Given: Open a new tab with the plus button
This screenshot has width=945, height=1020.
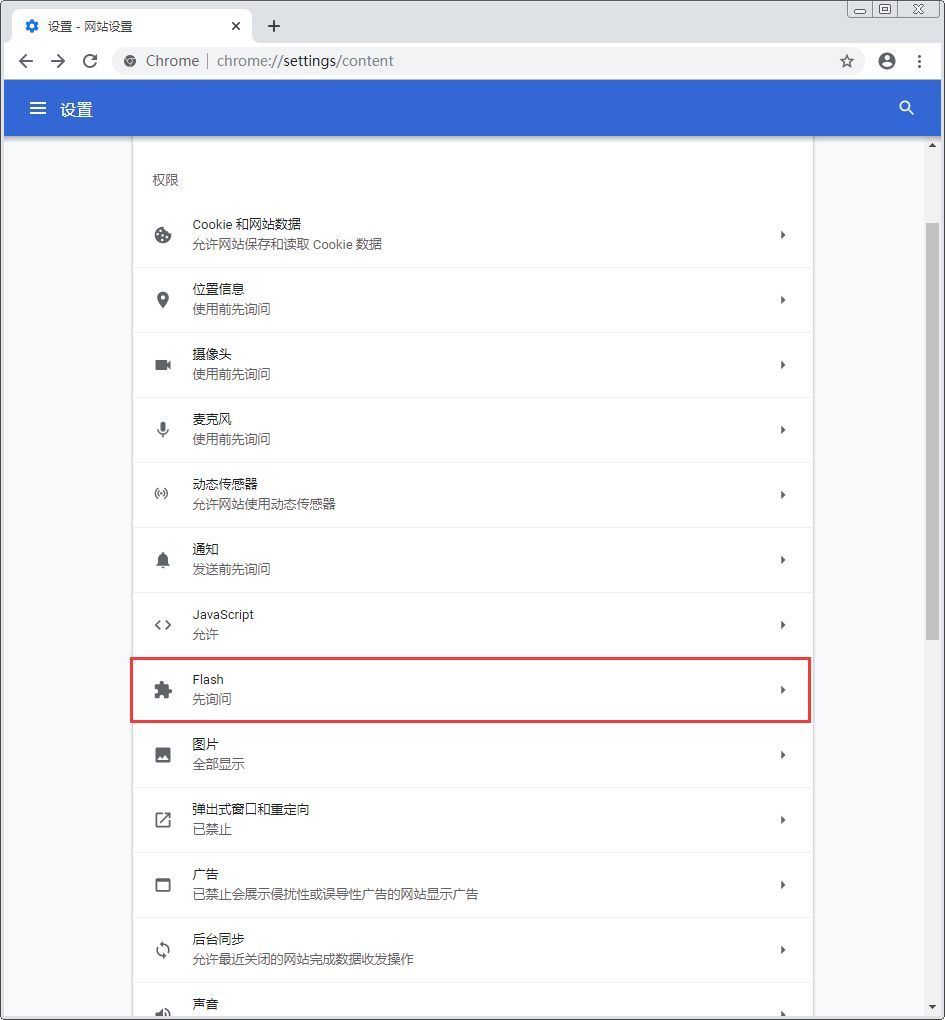Looking at the screenshot, I should click(x=274, y=26).
